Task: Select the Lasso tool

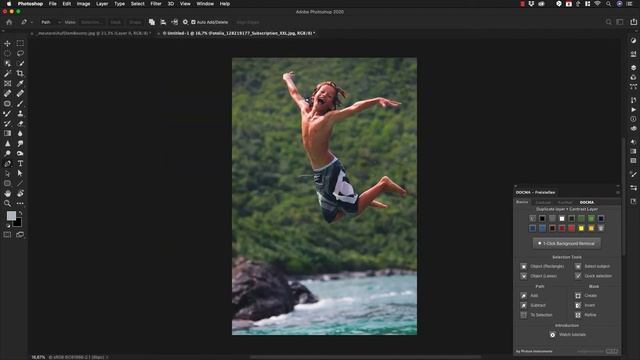Action: coord(20,53)
